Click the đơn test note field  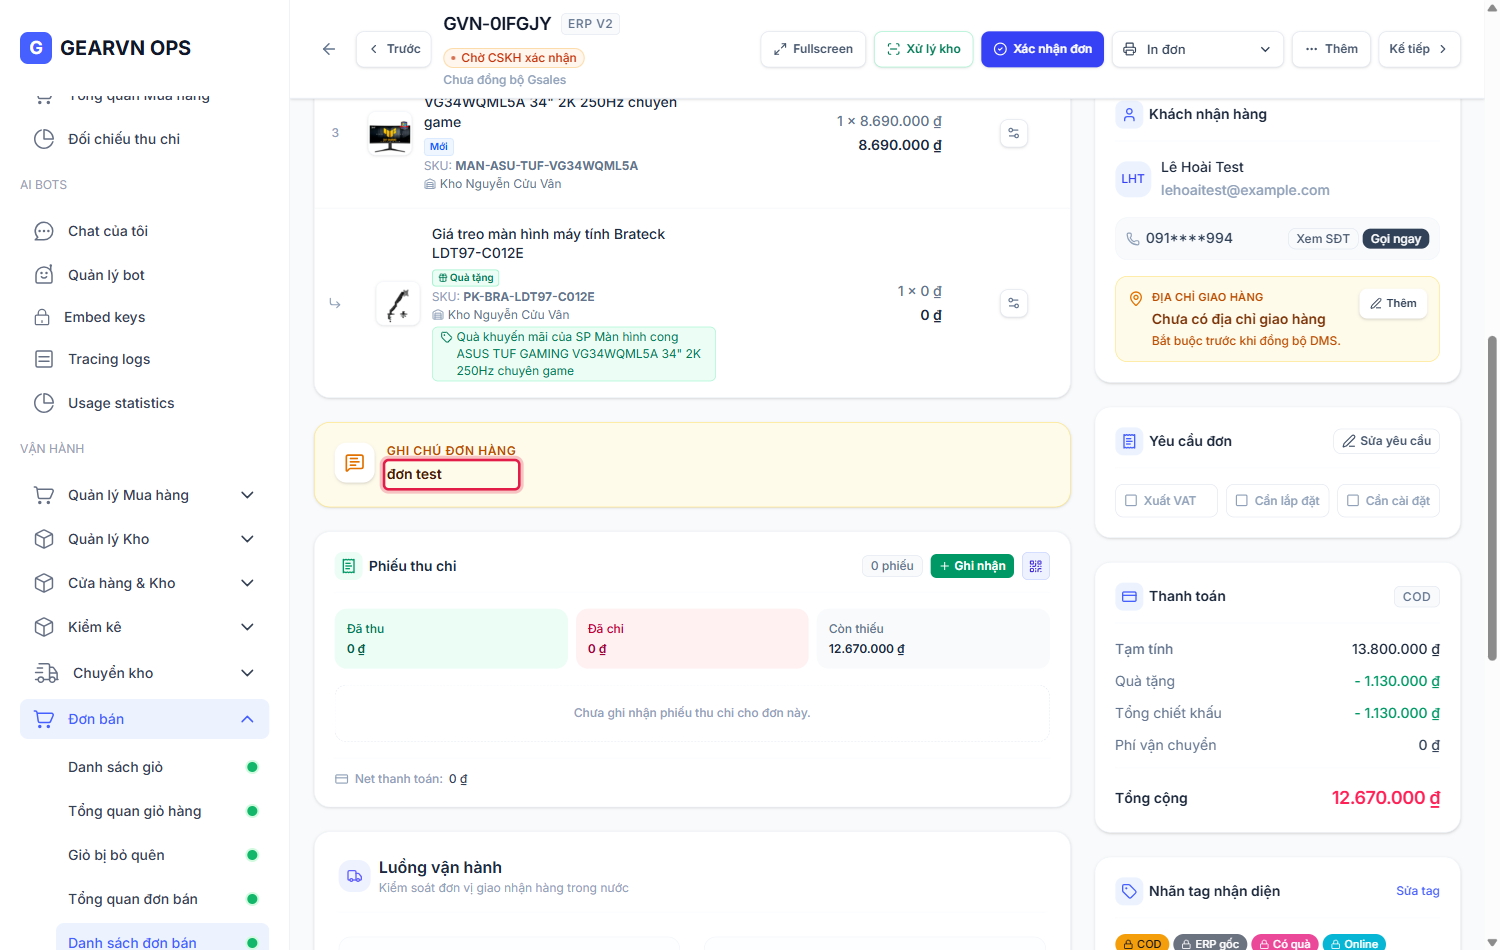point(452,475)
